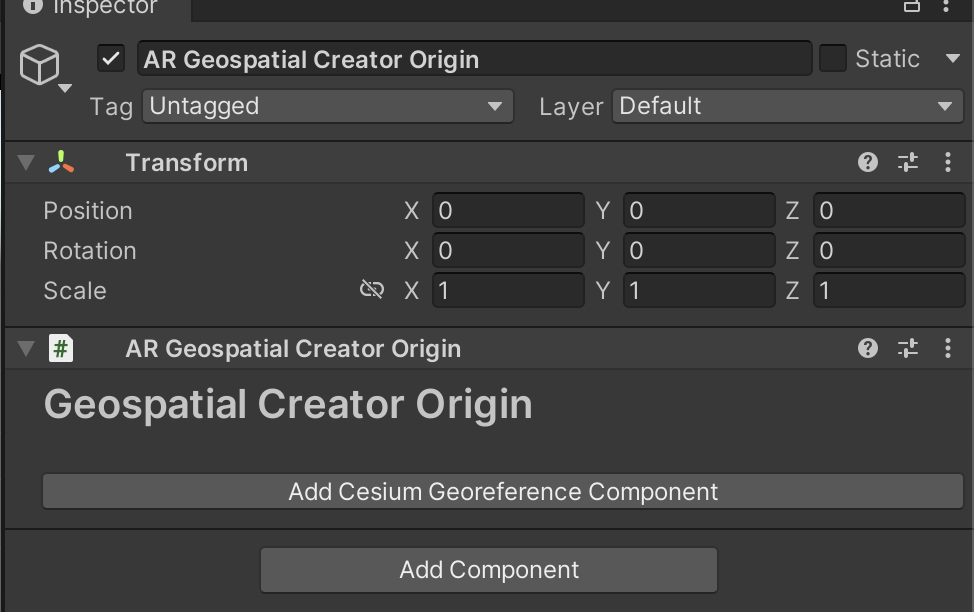Collapse the Transform component foldout
The height and width of the screenshot is (612, 974).
(x=24, y=162)
